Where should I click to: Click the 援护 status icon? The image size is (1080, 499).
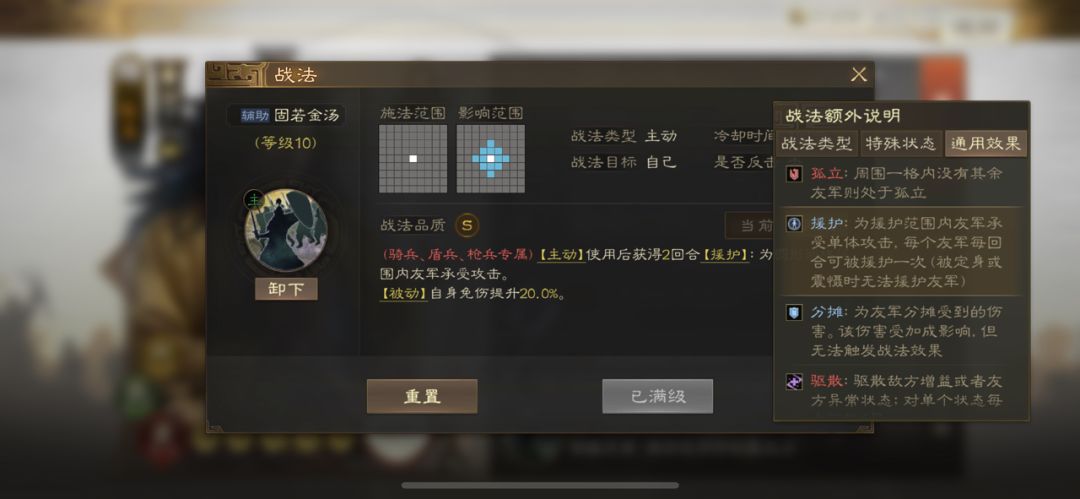pos(794,223)
